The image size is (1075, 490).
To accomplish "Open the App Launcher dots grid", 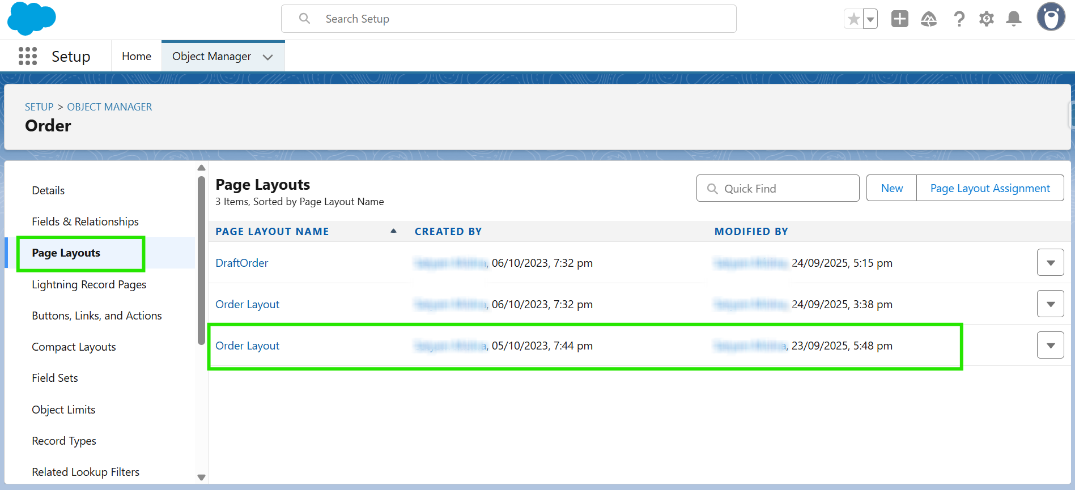I will pyautogui.click(x=27, y=56).
